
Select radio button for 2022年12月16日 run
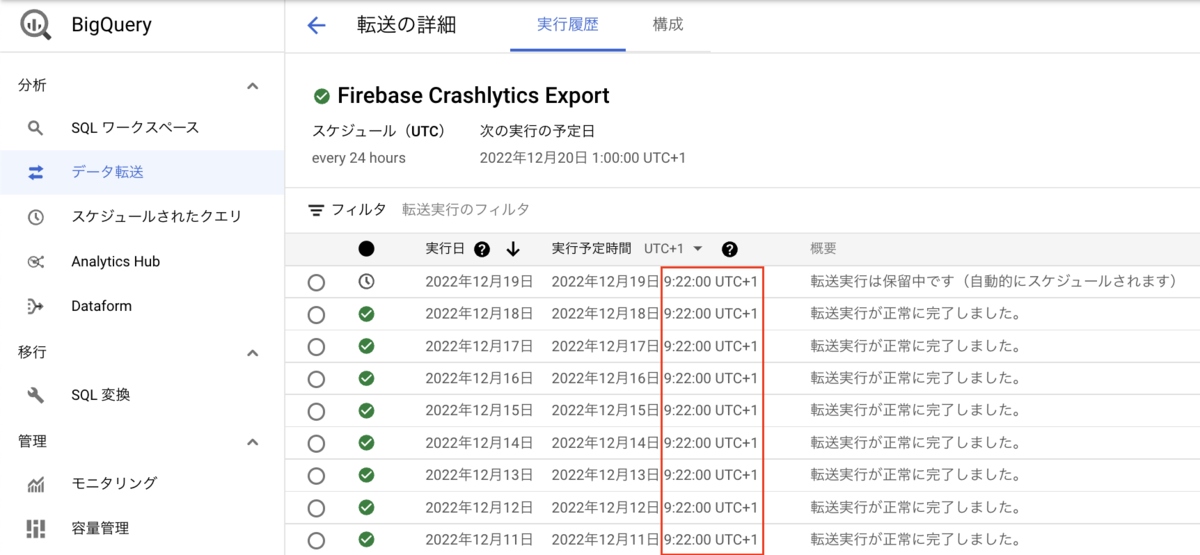coord(317,379)
